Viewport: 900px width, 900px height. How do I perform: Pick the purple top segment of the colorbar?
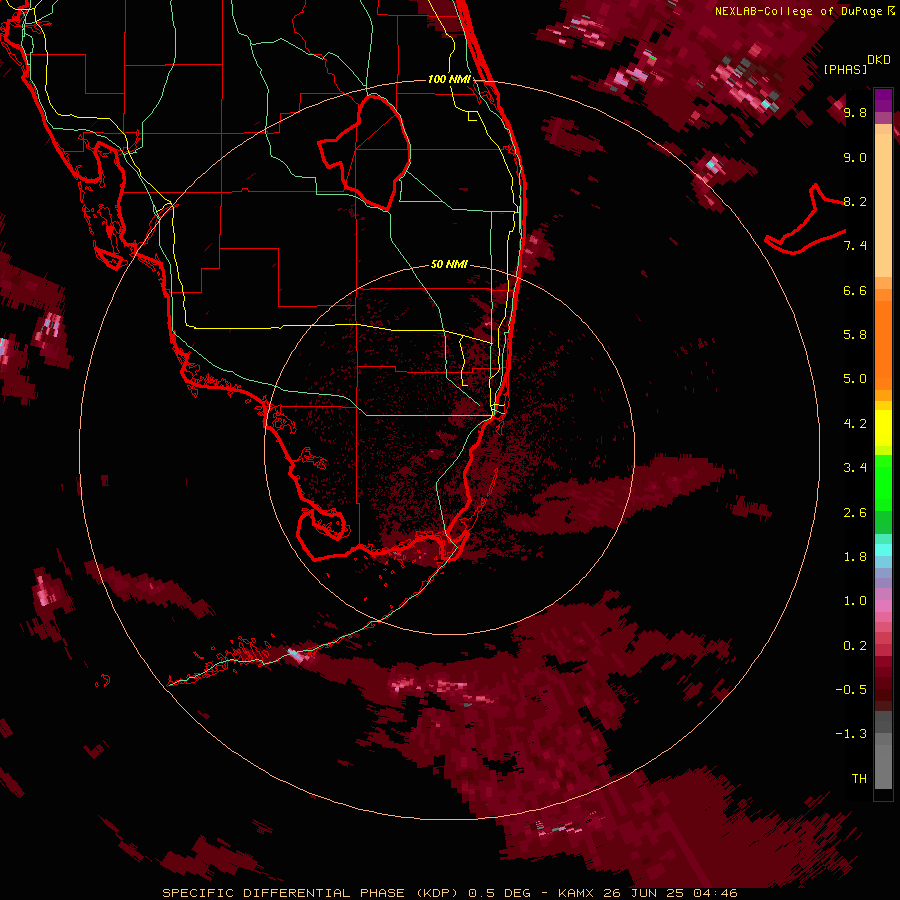pyautogui.click(x=883, y=100)
